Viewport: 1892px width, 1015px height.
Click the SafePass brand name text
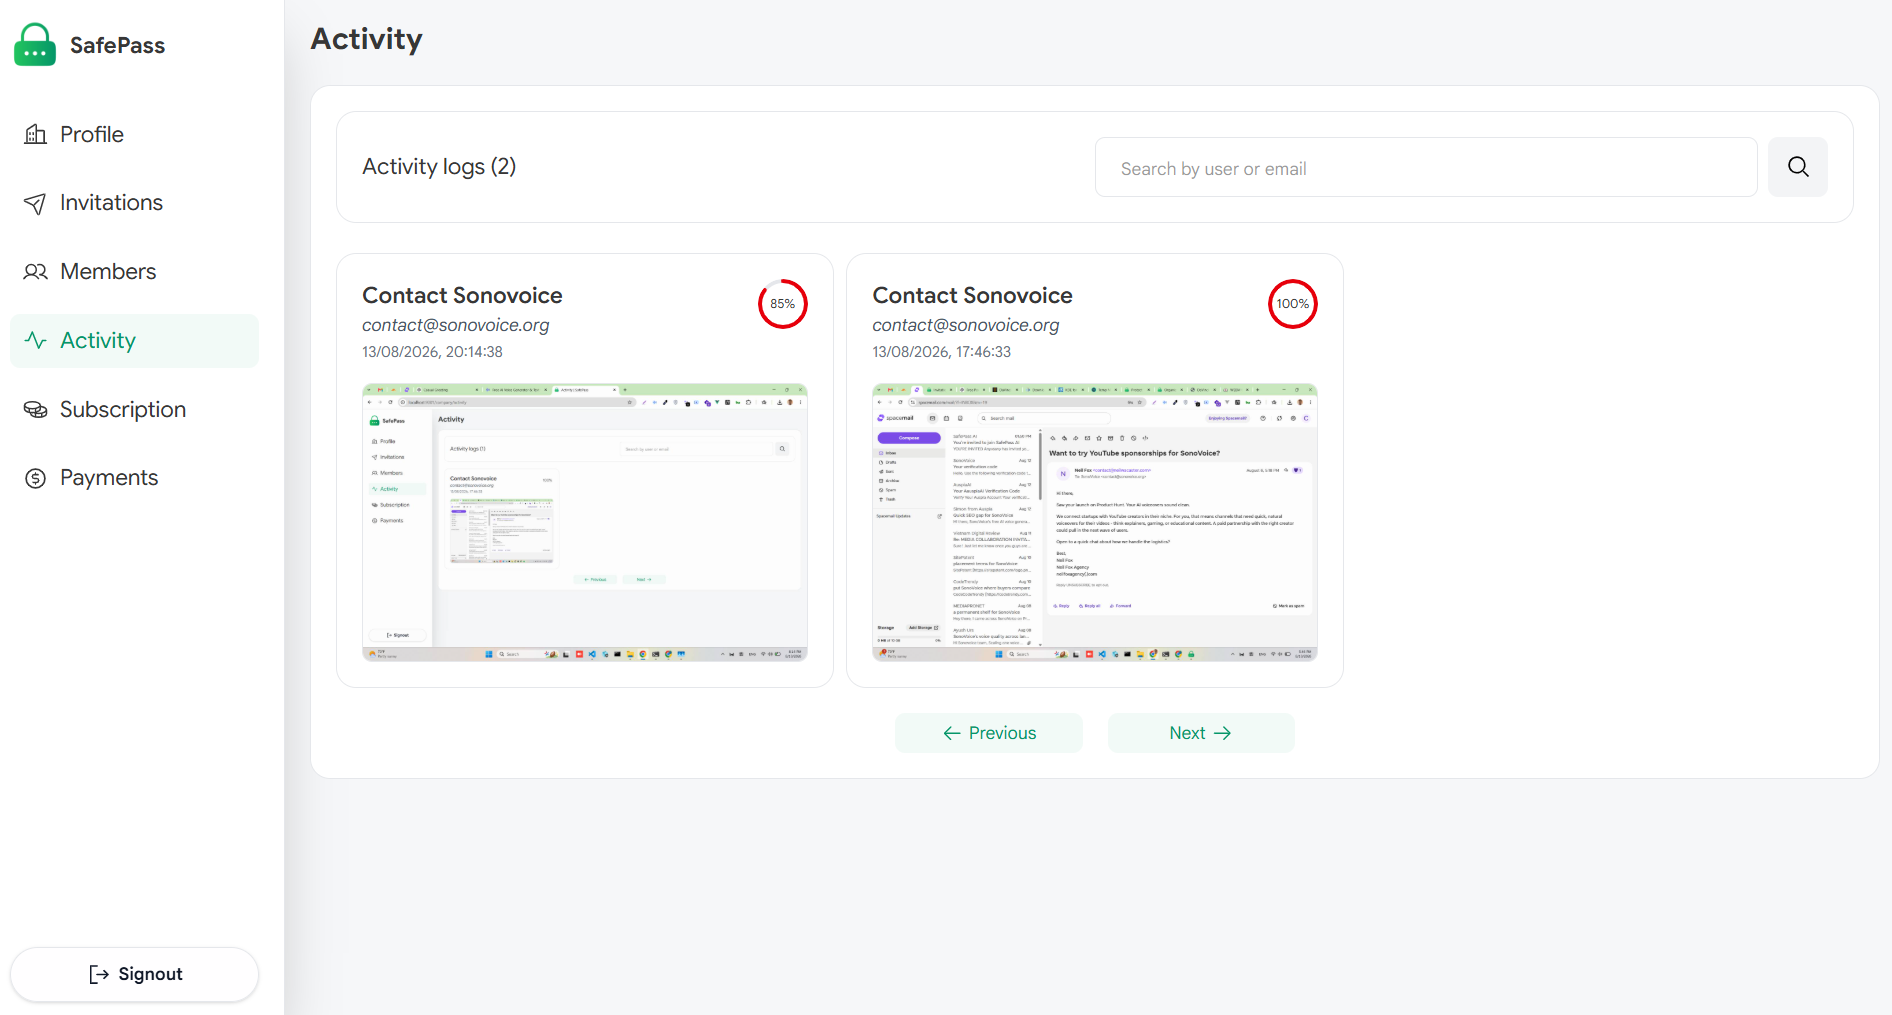117,45
